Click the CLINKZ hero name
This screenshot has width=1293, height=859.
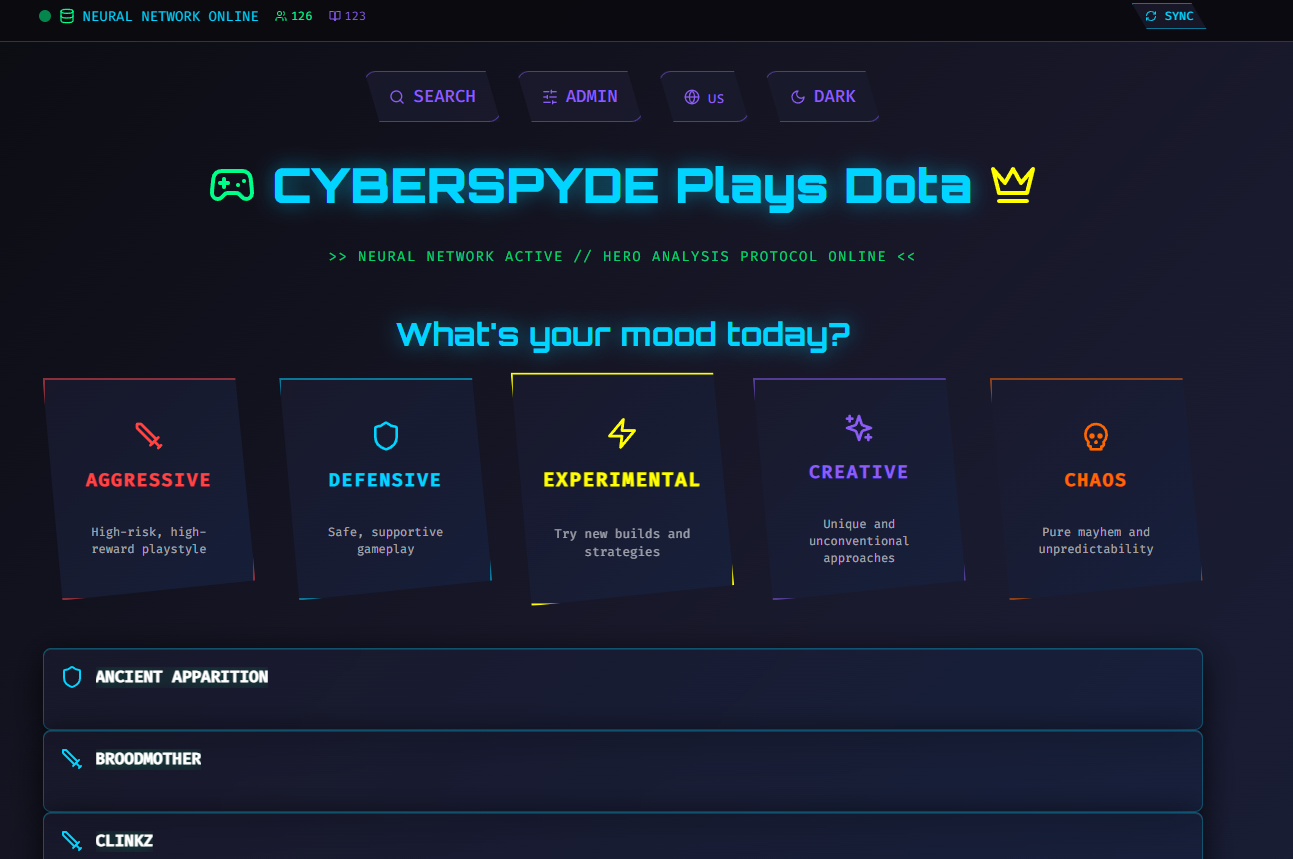point(124,841)
